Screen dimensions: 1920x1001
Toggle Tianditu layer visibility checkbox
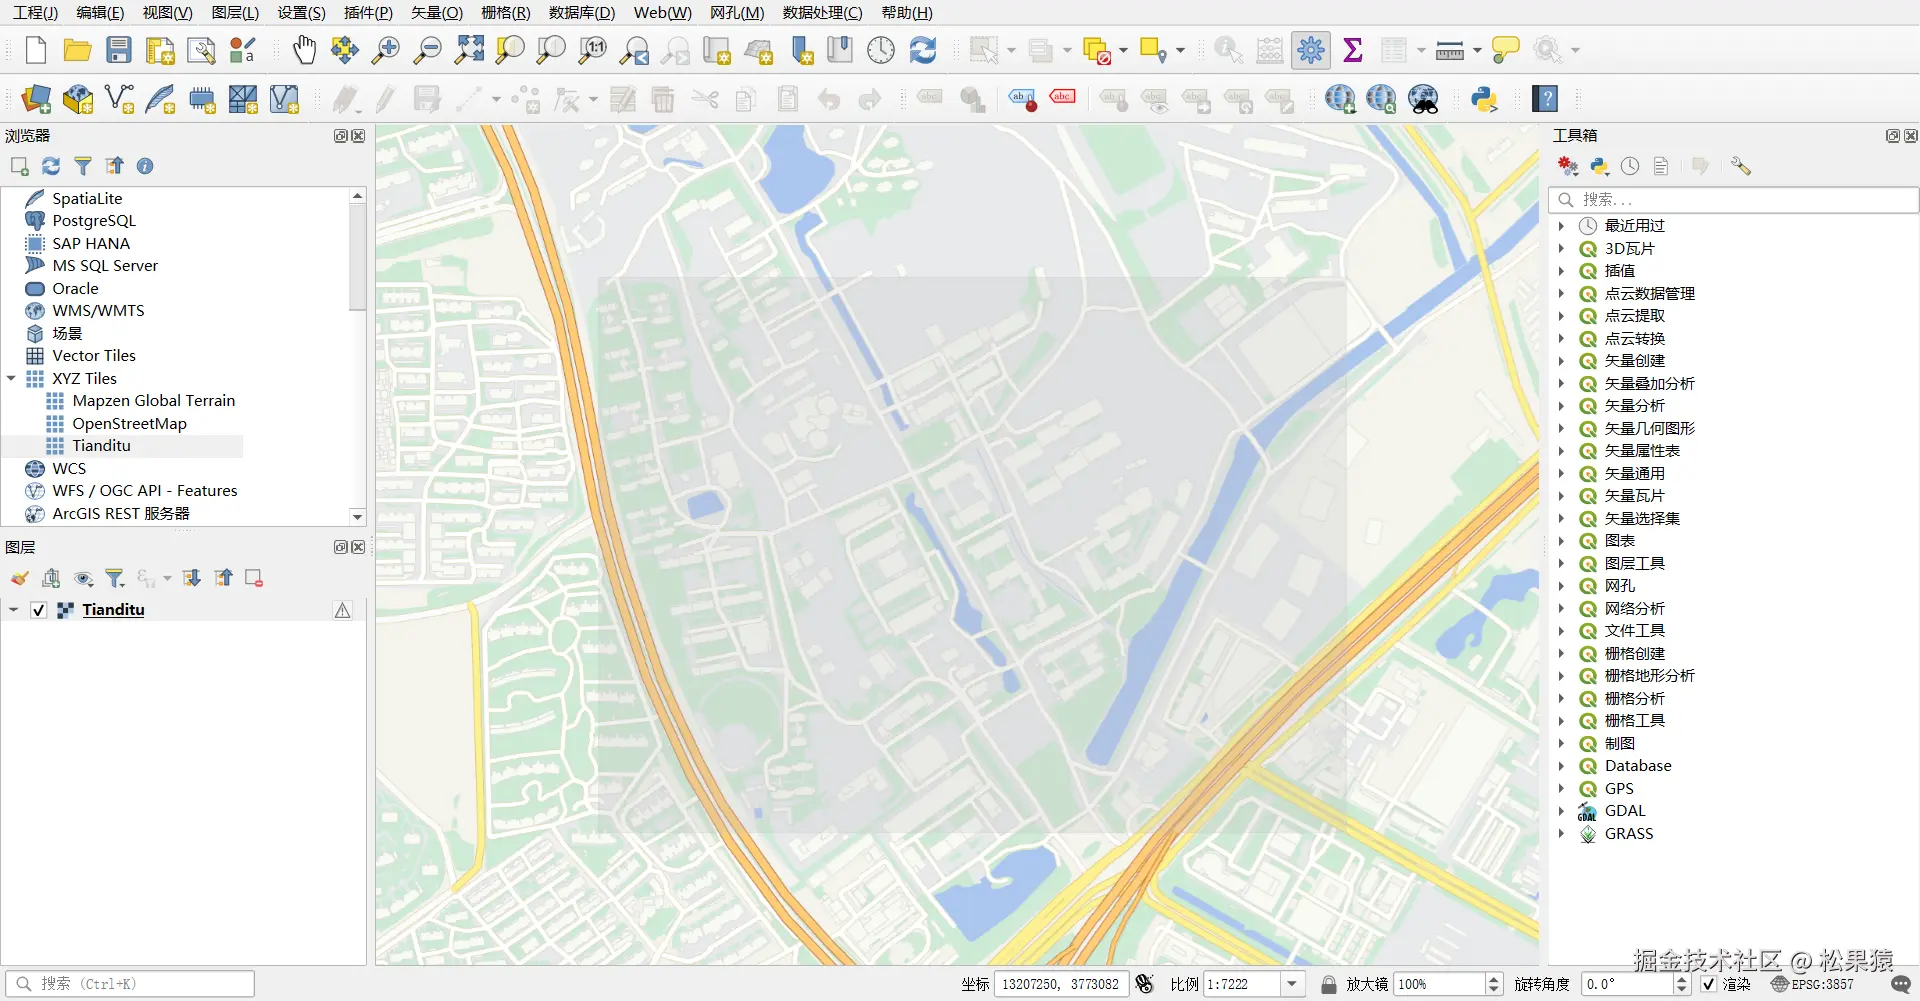click(39, 610)
